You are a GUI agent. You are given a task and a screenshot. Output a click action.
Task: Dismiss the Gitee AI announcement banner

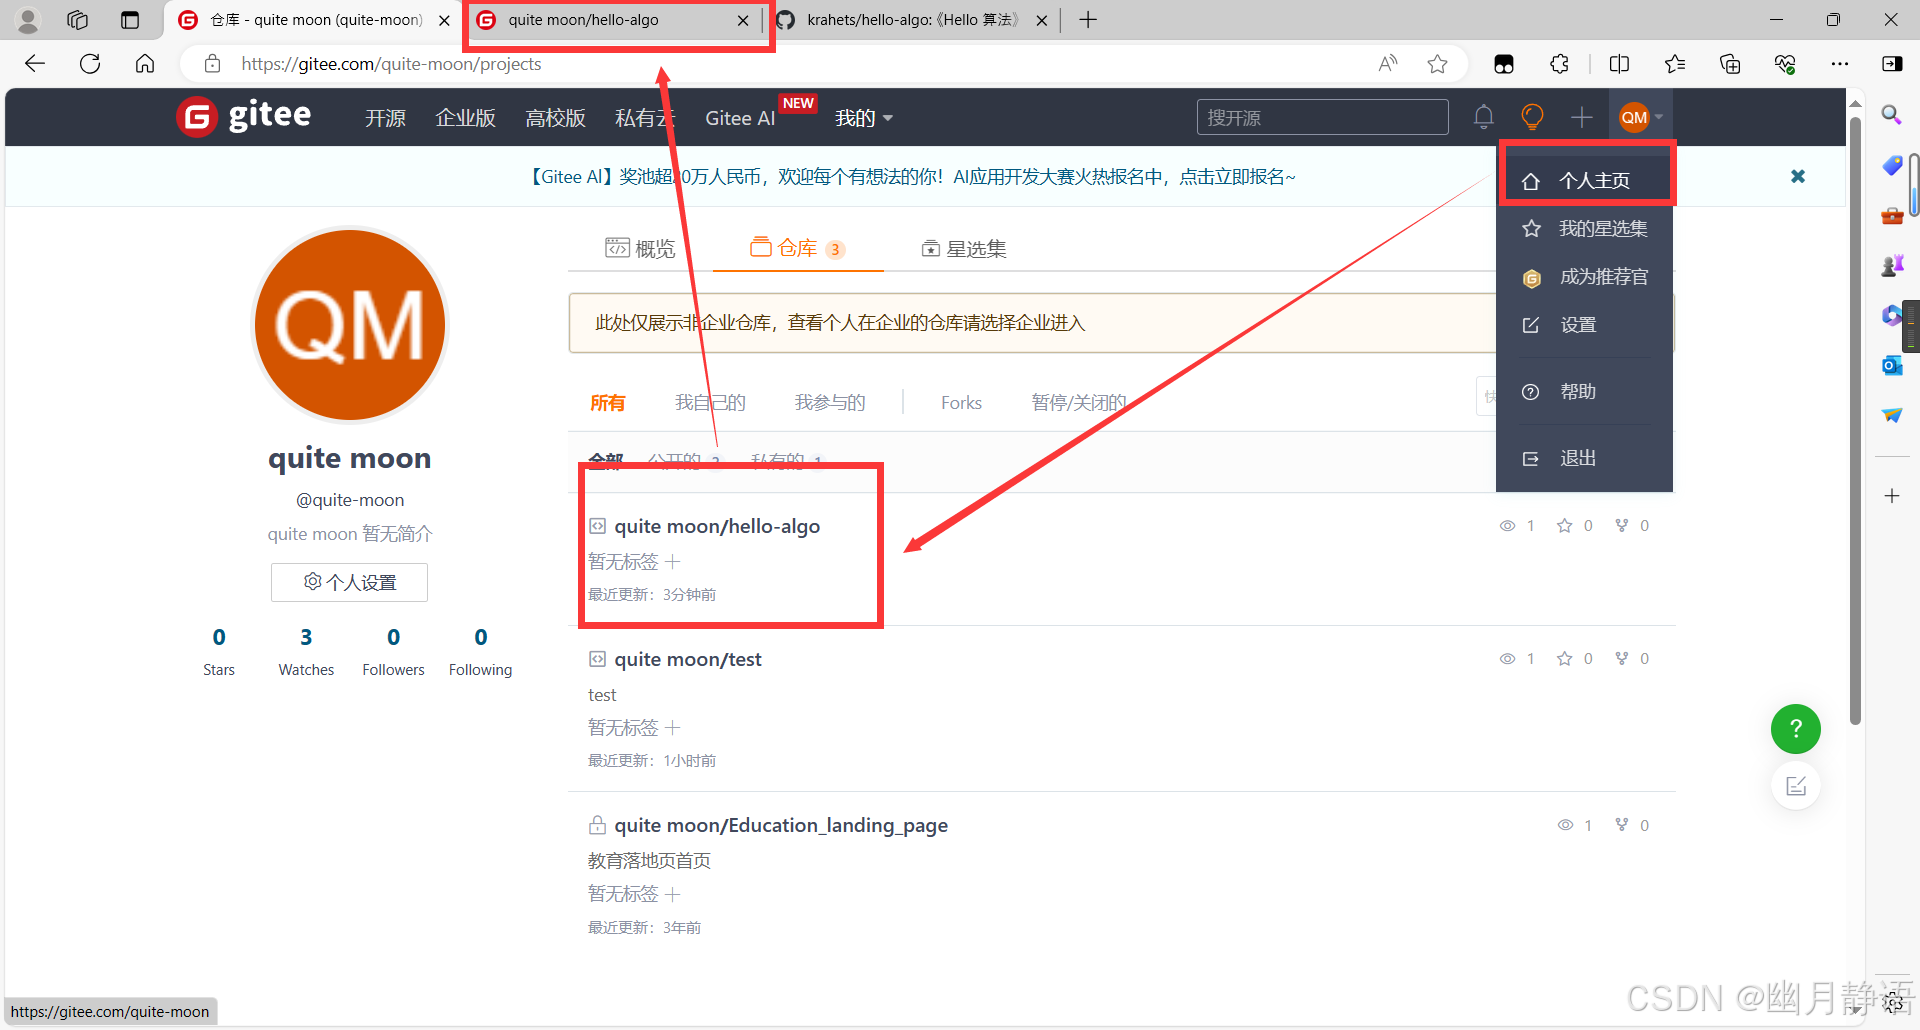(x=1798, y=176)
